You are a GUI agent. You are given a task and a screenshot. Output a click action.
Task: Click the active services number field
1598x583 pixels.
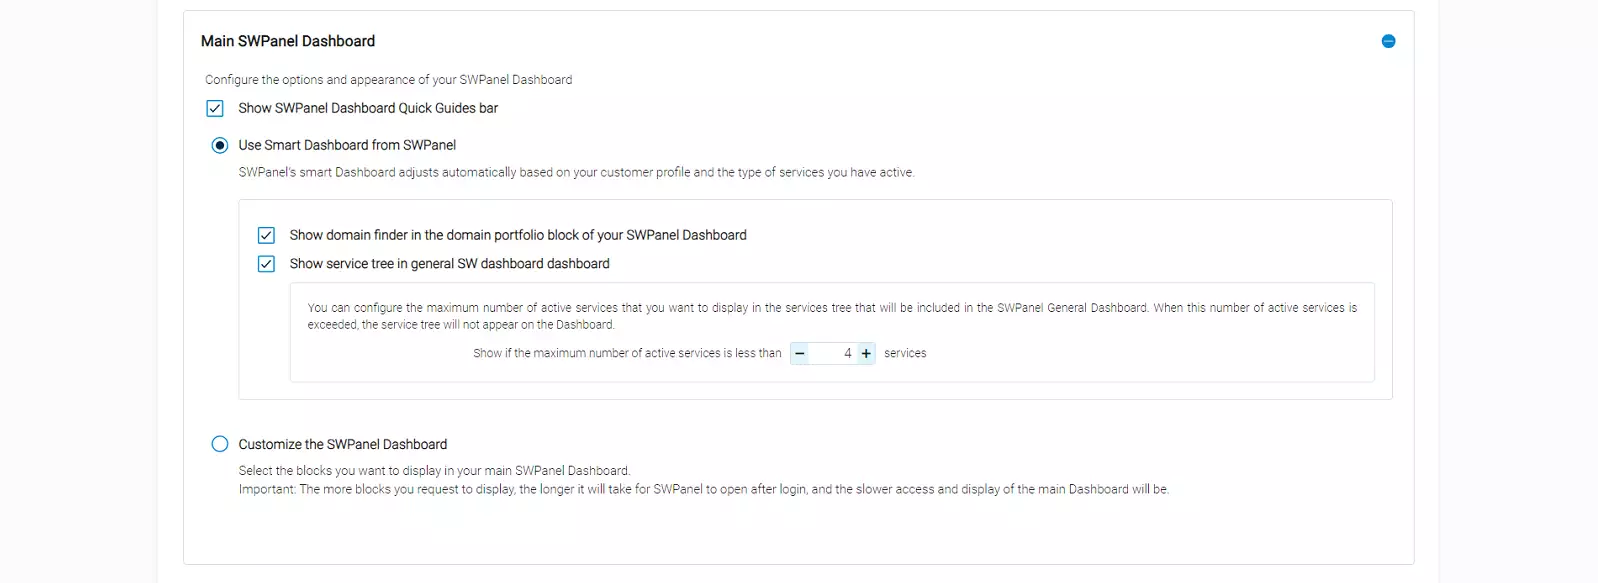tap(833, 353)
